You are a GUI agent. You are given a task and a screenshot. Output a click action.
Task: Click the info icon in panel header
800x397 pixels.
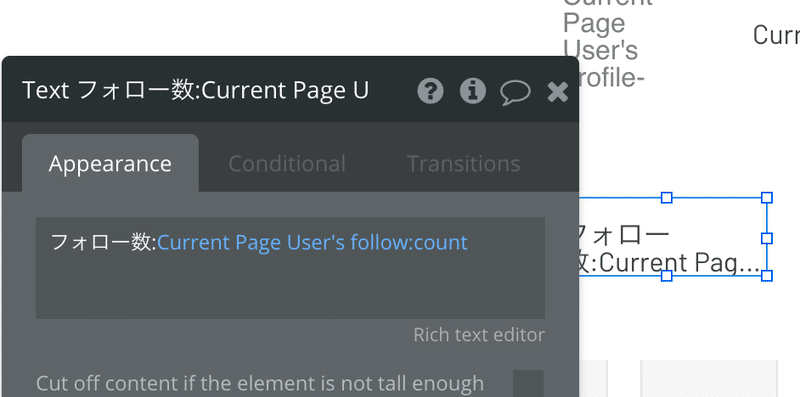pos(473,91)
